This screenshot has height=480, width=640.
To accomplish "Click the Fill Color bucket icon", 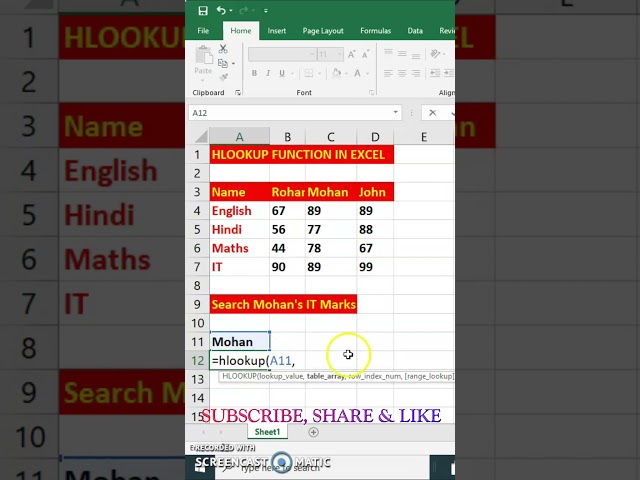I will (336, 73).
